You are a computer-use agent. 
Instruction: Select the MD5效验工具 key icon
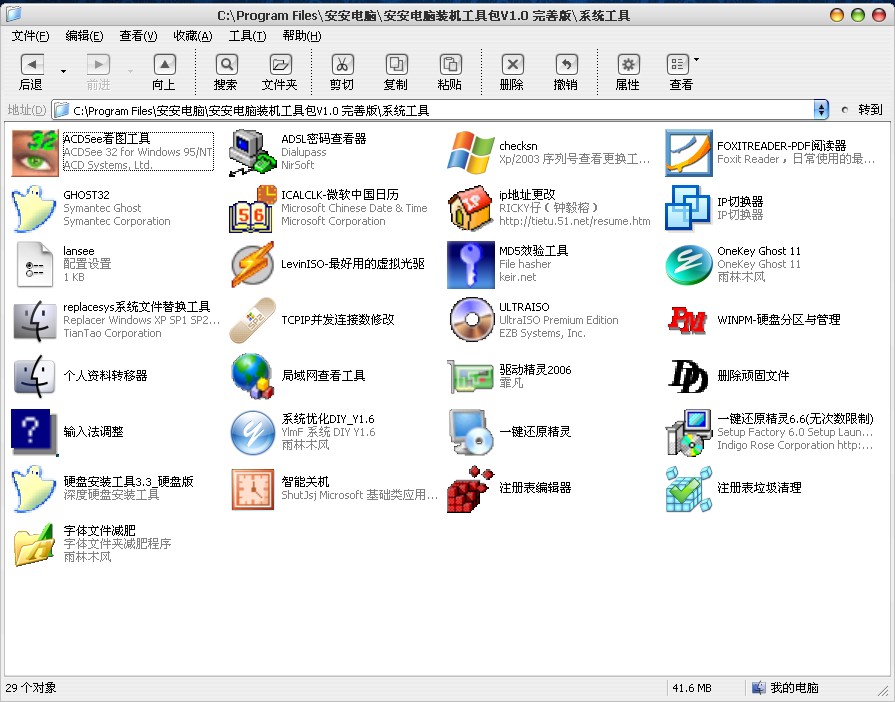[x=471, y=264]
